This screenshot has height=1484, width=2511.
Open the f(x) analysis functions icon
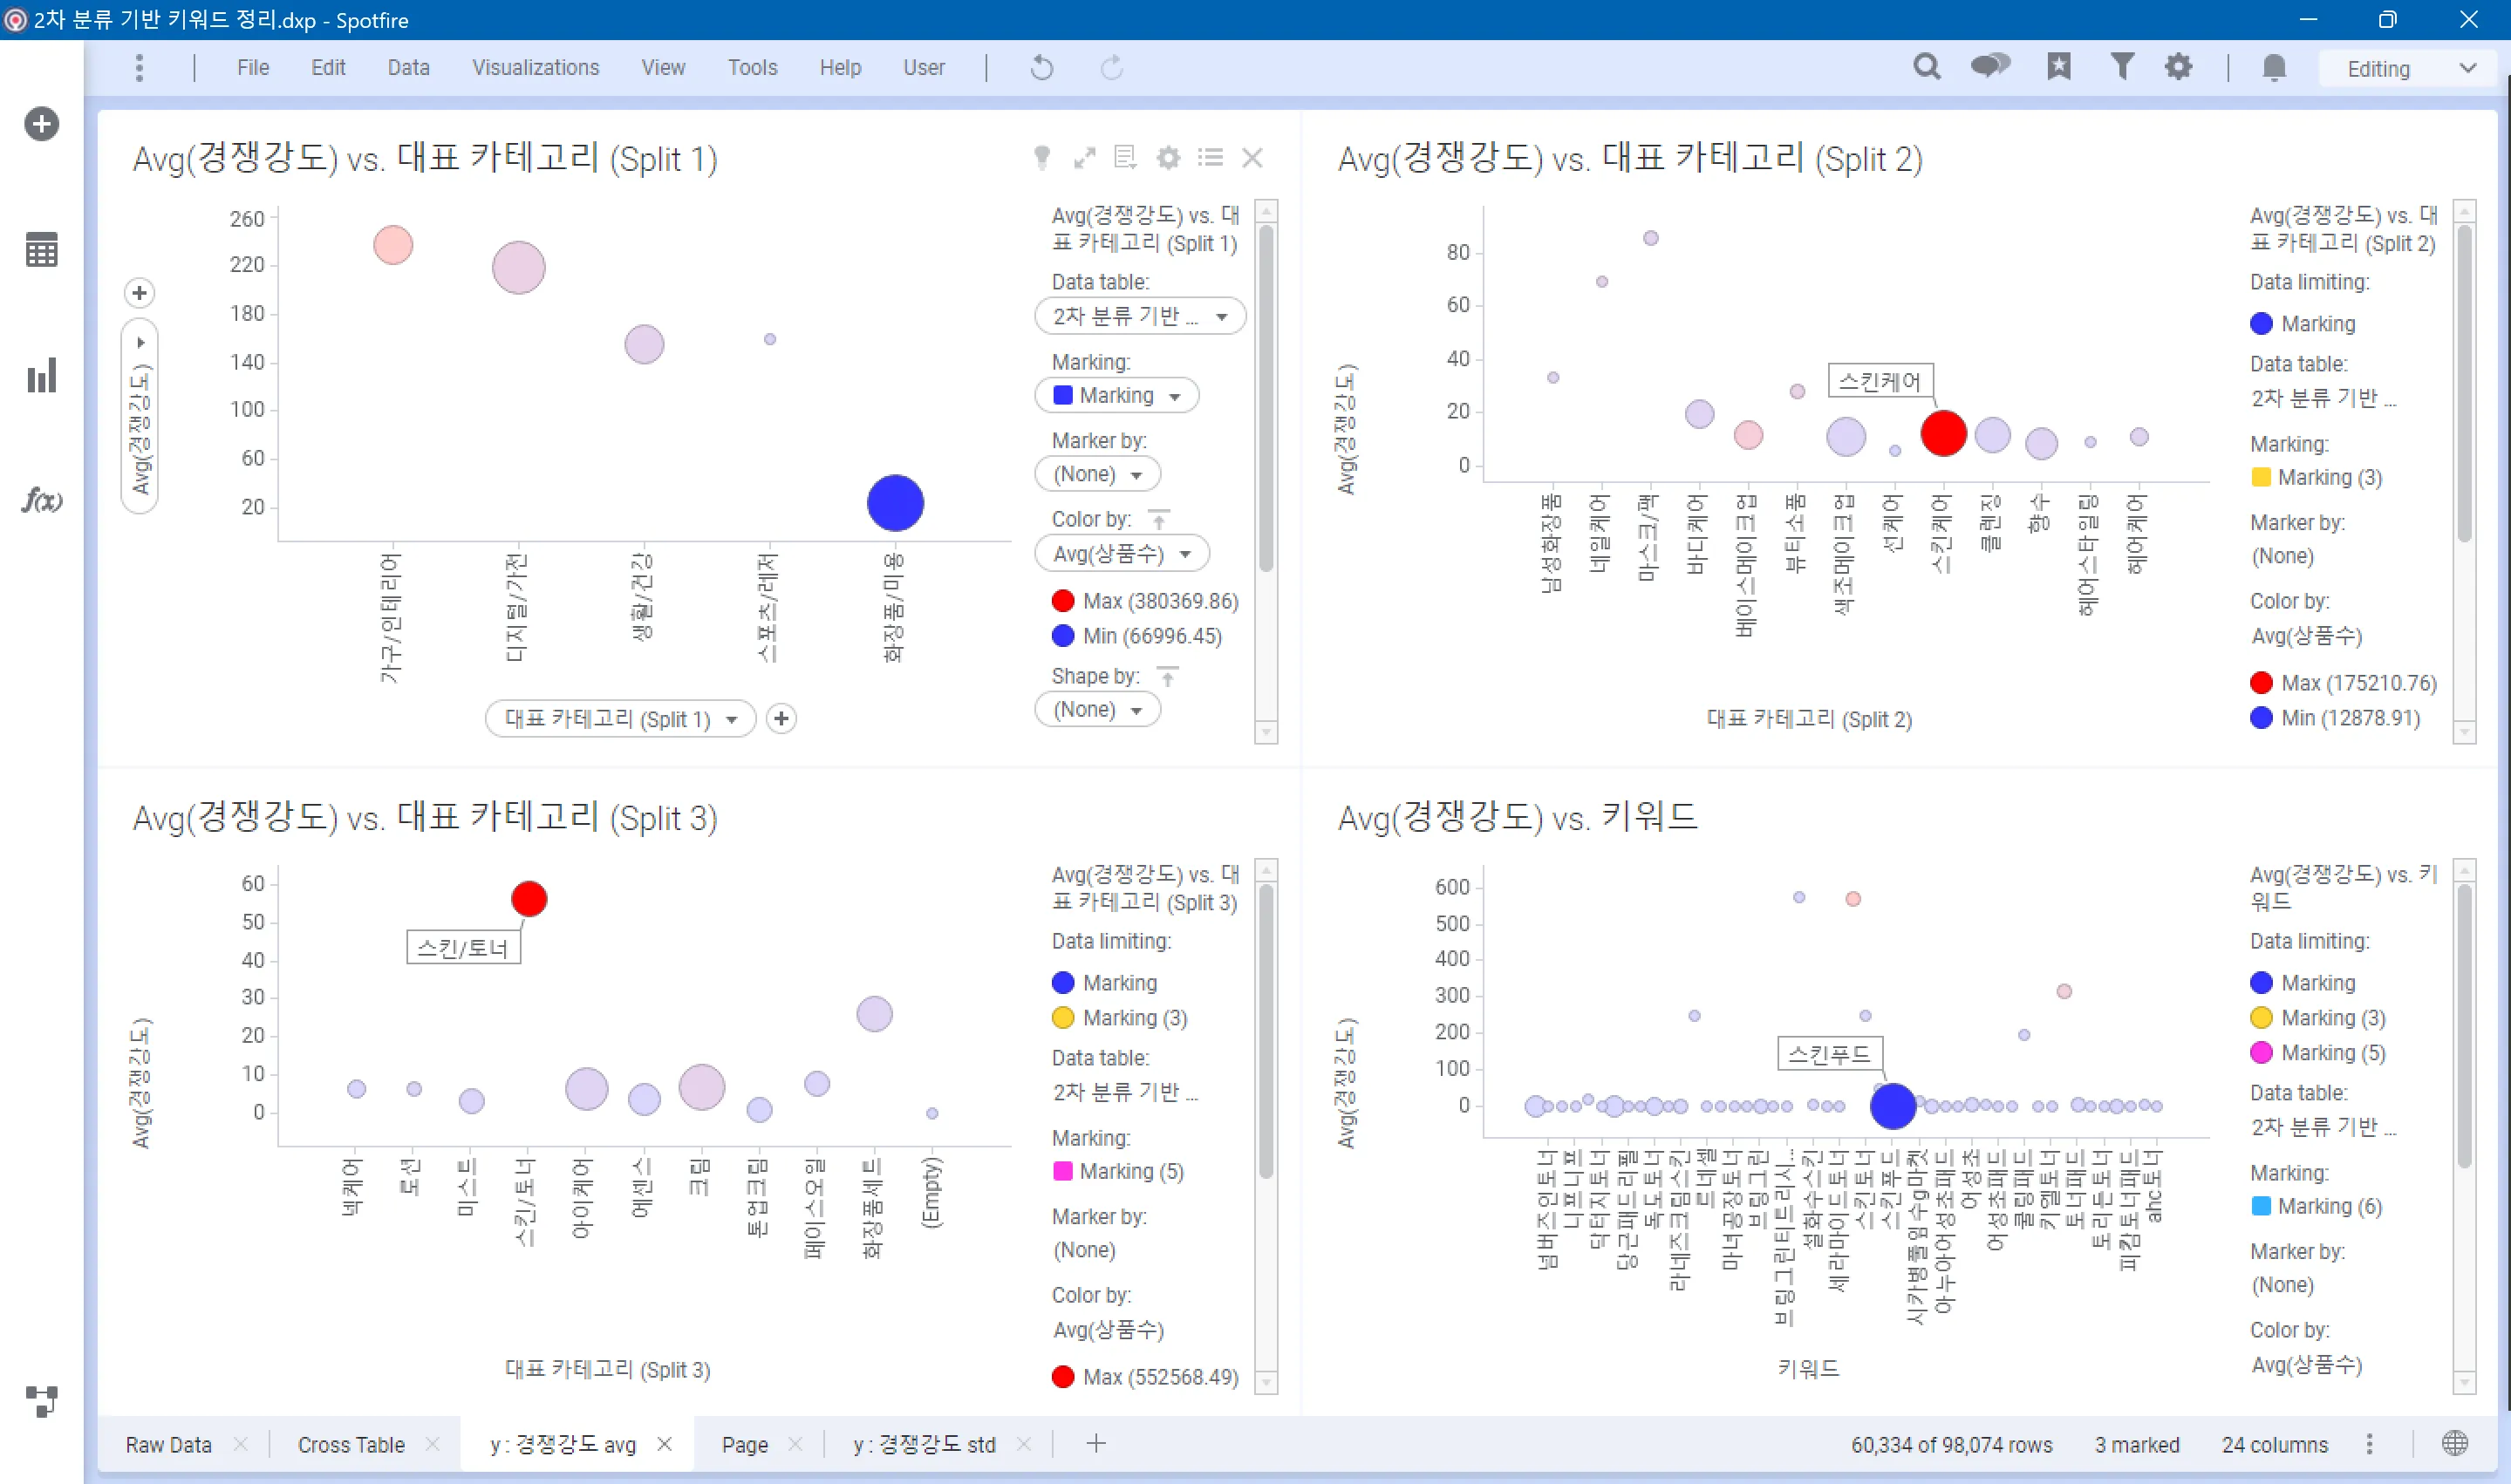click(41, 499)
